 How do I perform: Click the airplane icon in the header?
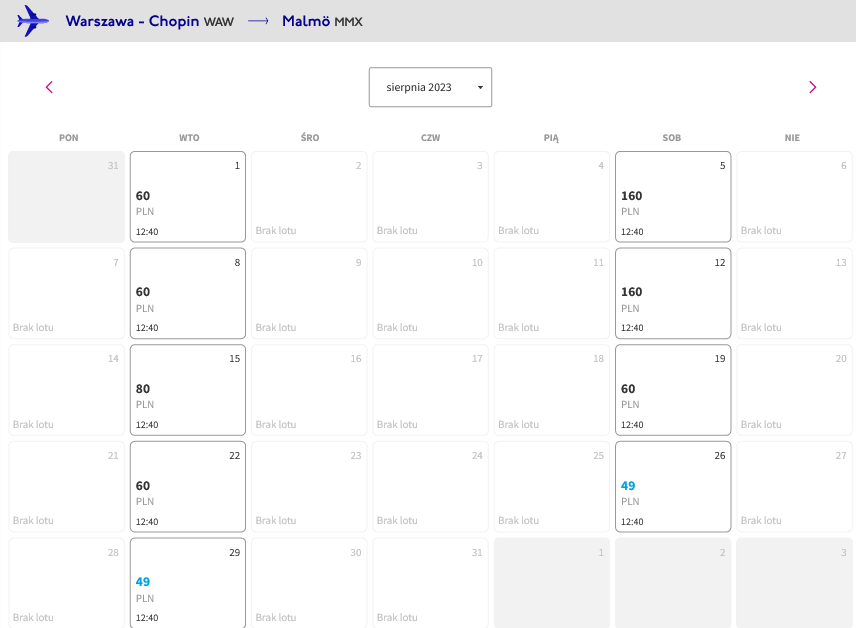[33, 21]
